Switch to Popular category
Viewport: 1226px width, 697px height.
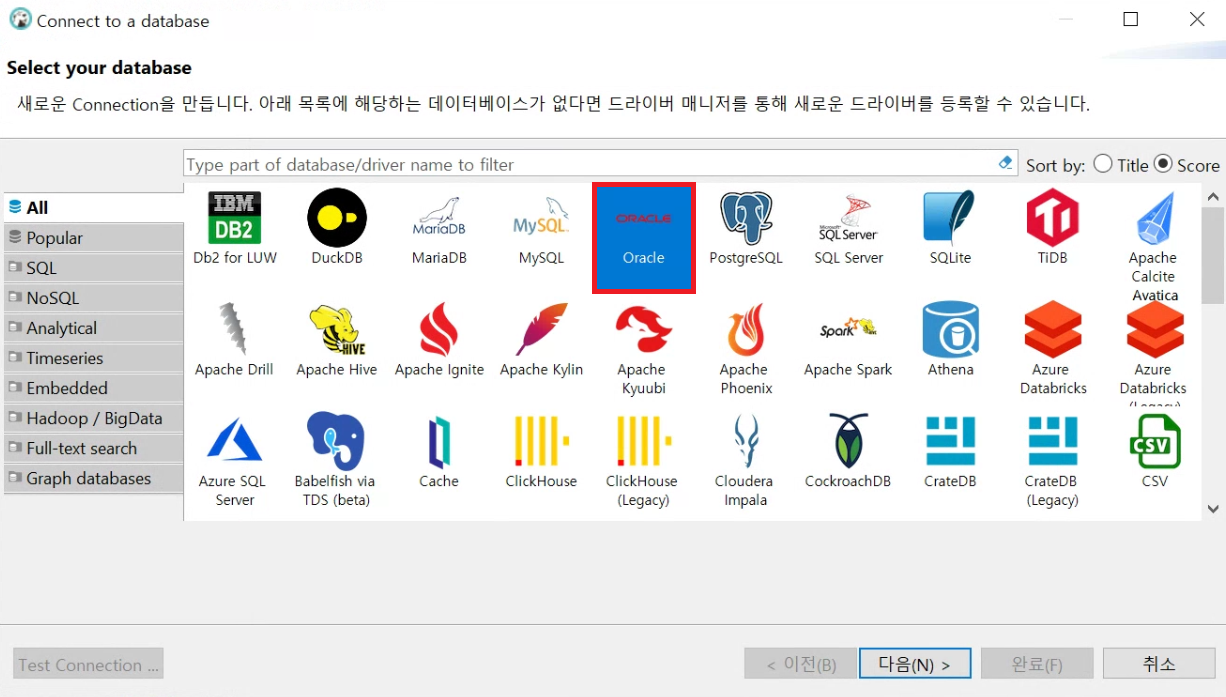pyautogui.click(x=92, y=238)
